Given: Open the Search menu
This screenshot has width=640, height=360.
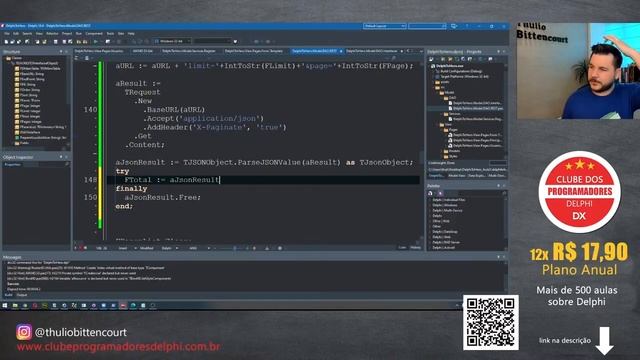Looking at the screenshot, I should pyautogui.click(x=27, y=33).
